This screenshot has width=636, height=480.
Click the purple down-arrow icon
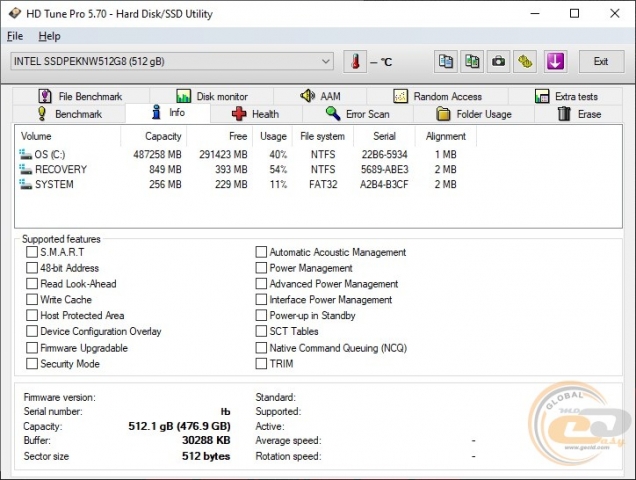pos(555,62)
